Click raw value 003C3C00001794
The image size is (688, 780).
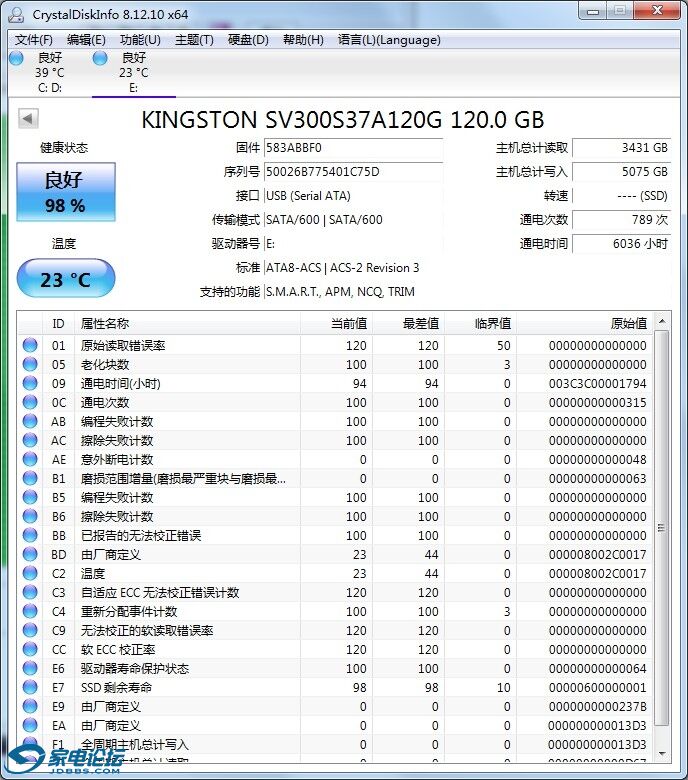(x=597, y=384)
